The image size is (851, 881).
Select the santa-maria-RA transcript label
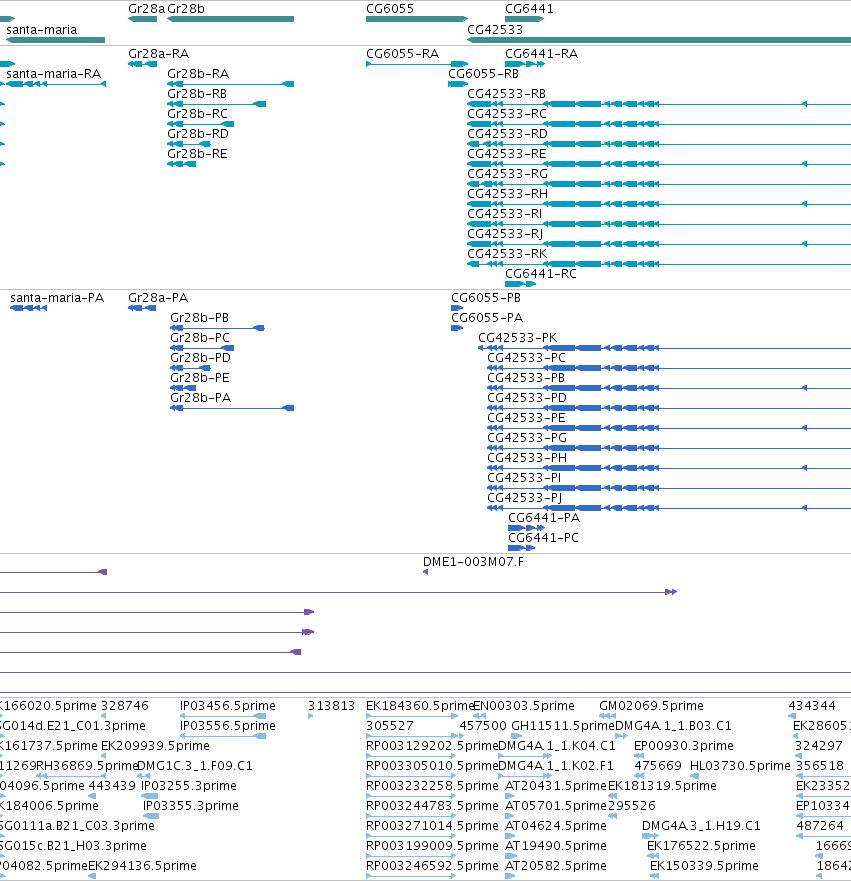[x=53, y=74]
